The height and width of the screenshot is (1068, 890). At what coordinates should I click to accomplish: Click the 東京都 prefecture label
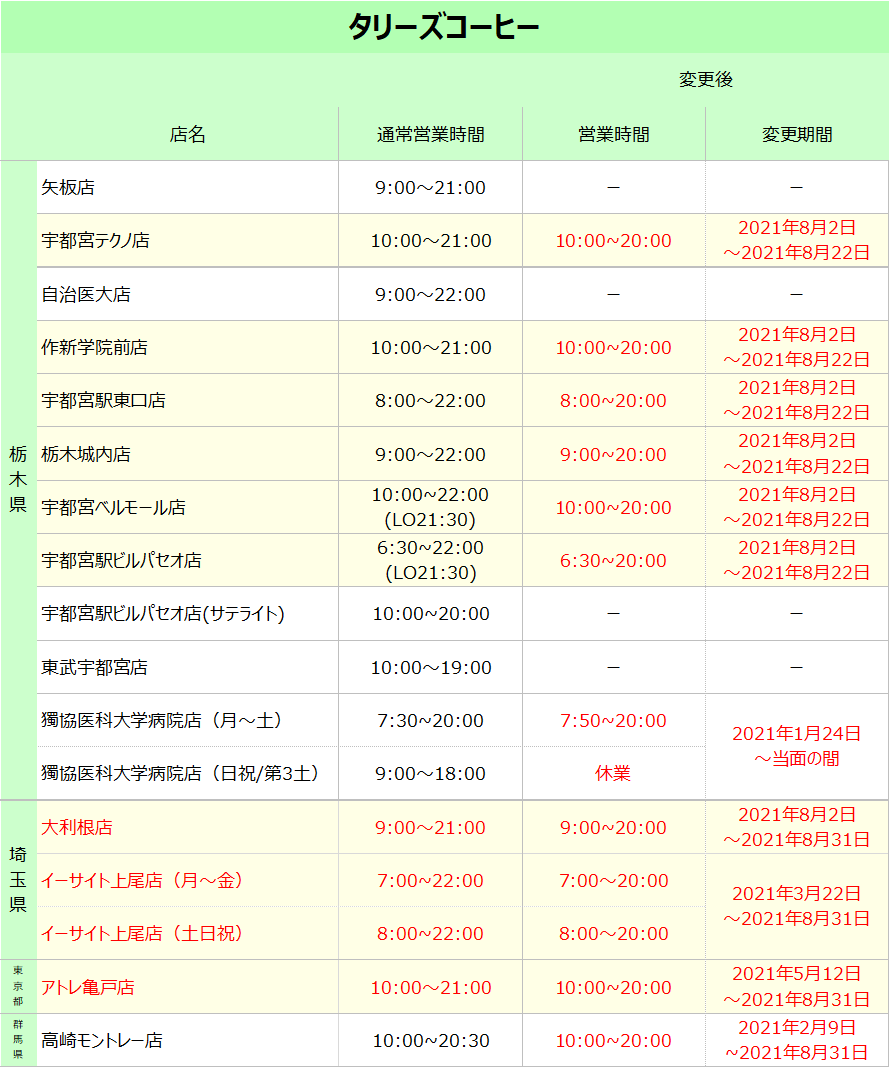coord(18,986)
